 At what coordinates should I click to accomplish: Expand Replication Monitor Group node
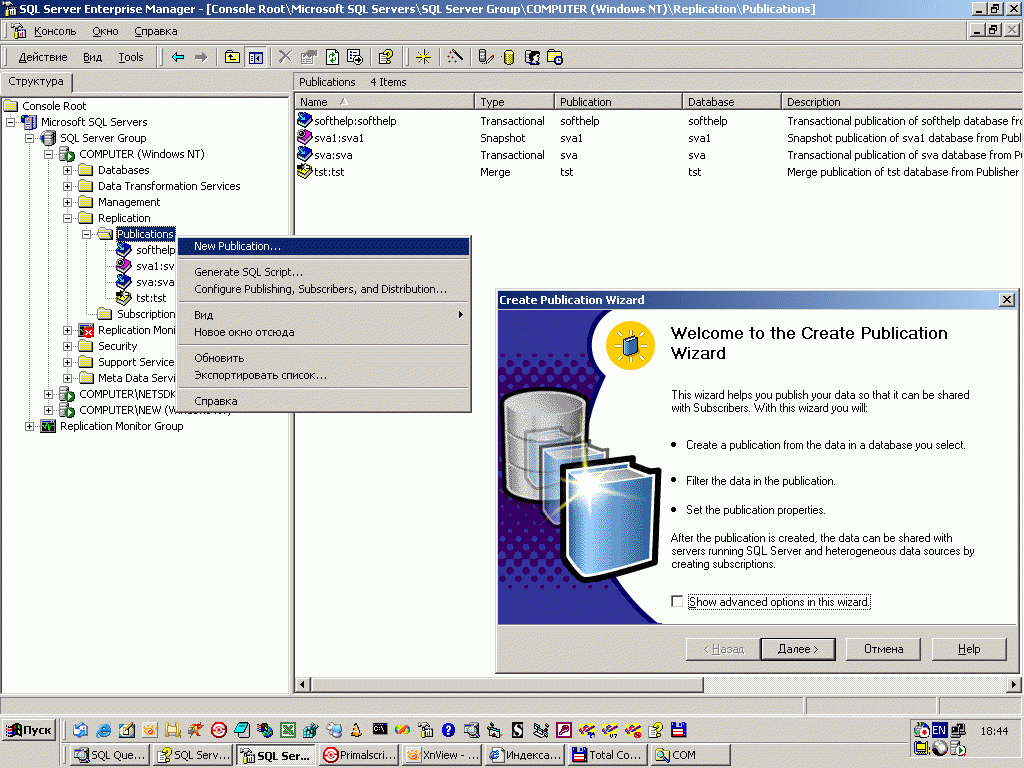pyautogui.click(x=29, y=426)
